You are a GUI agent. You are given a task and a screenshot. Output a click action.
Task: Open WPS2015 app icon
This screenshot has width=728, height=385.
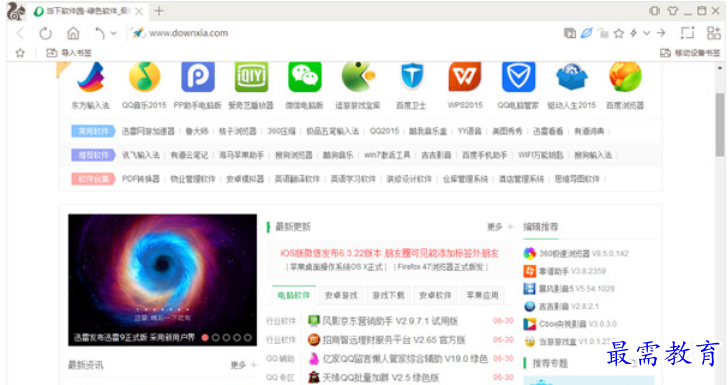pyautogui.click(x=465, y=77)
